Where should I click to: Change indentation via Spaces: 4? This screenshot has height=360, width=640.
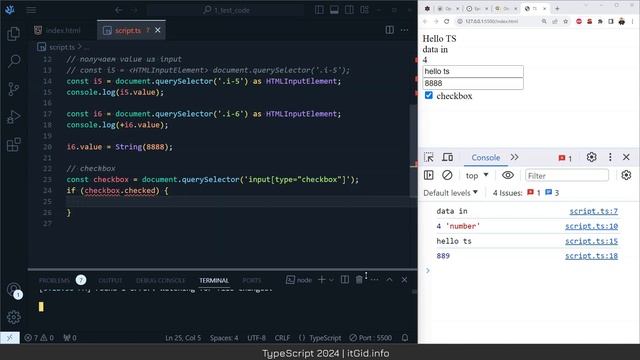224,338
